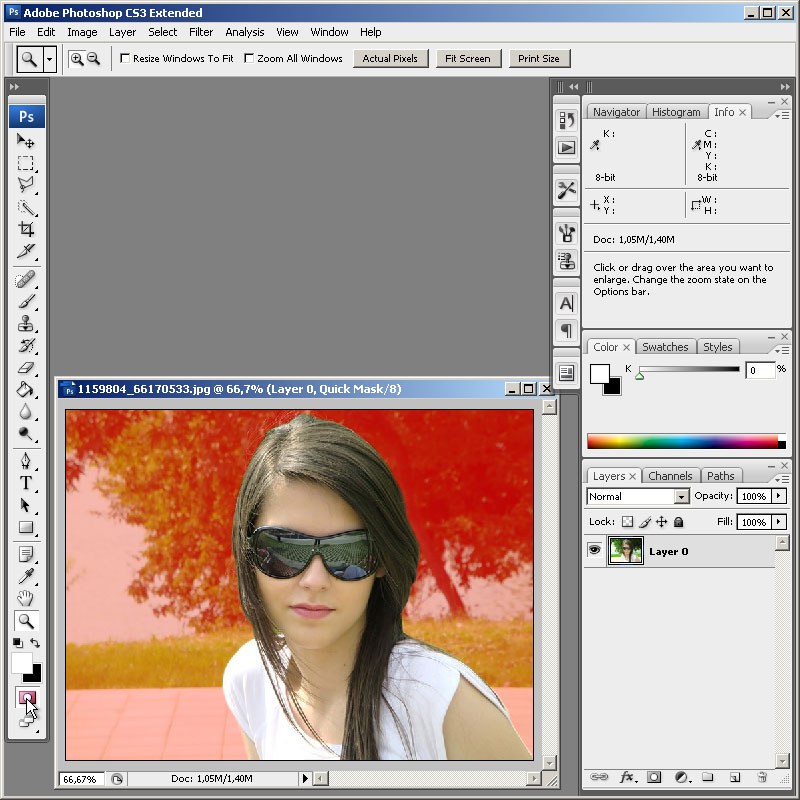Click the color spectrum ramp
The image size is (800, 800).
pos(686,442)
